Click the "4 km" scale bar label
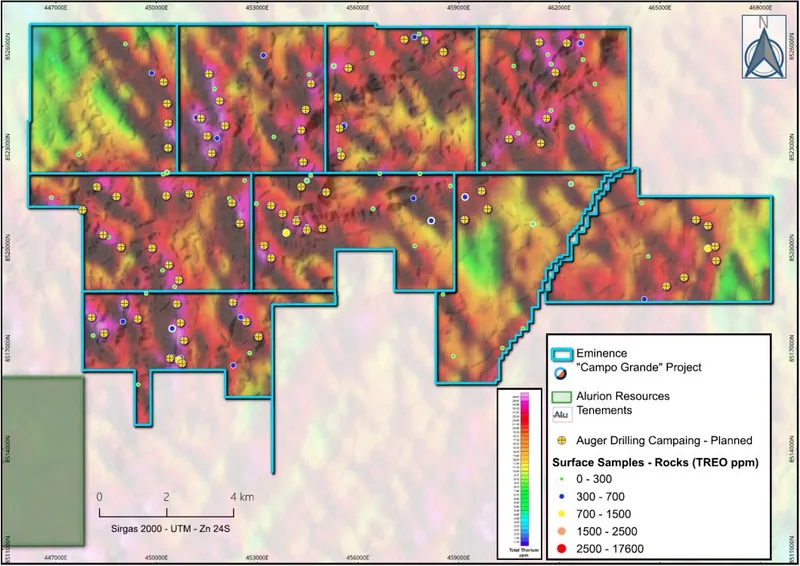This screenshot has height=566, width=800. coord(242,497)
